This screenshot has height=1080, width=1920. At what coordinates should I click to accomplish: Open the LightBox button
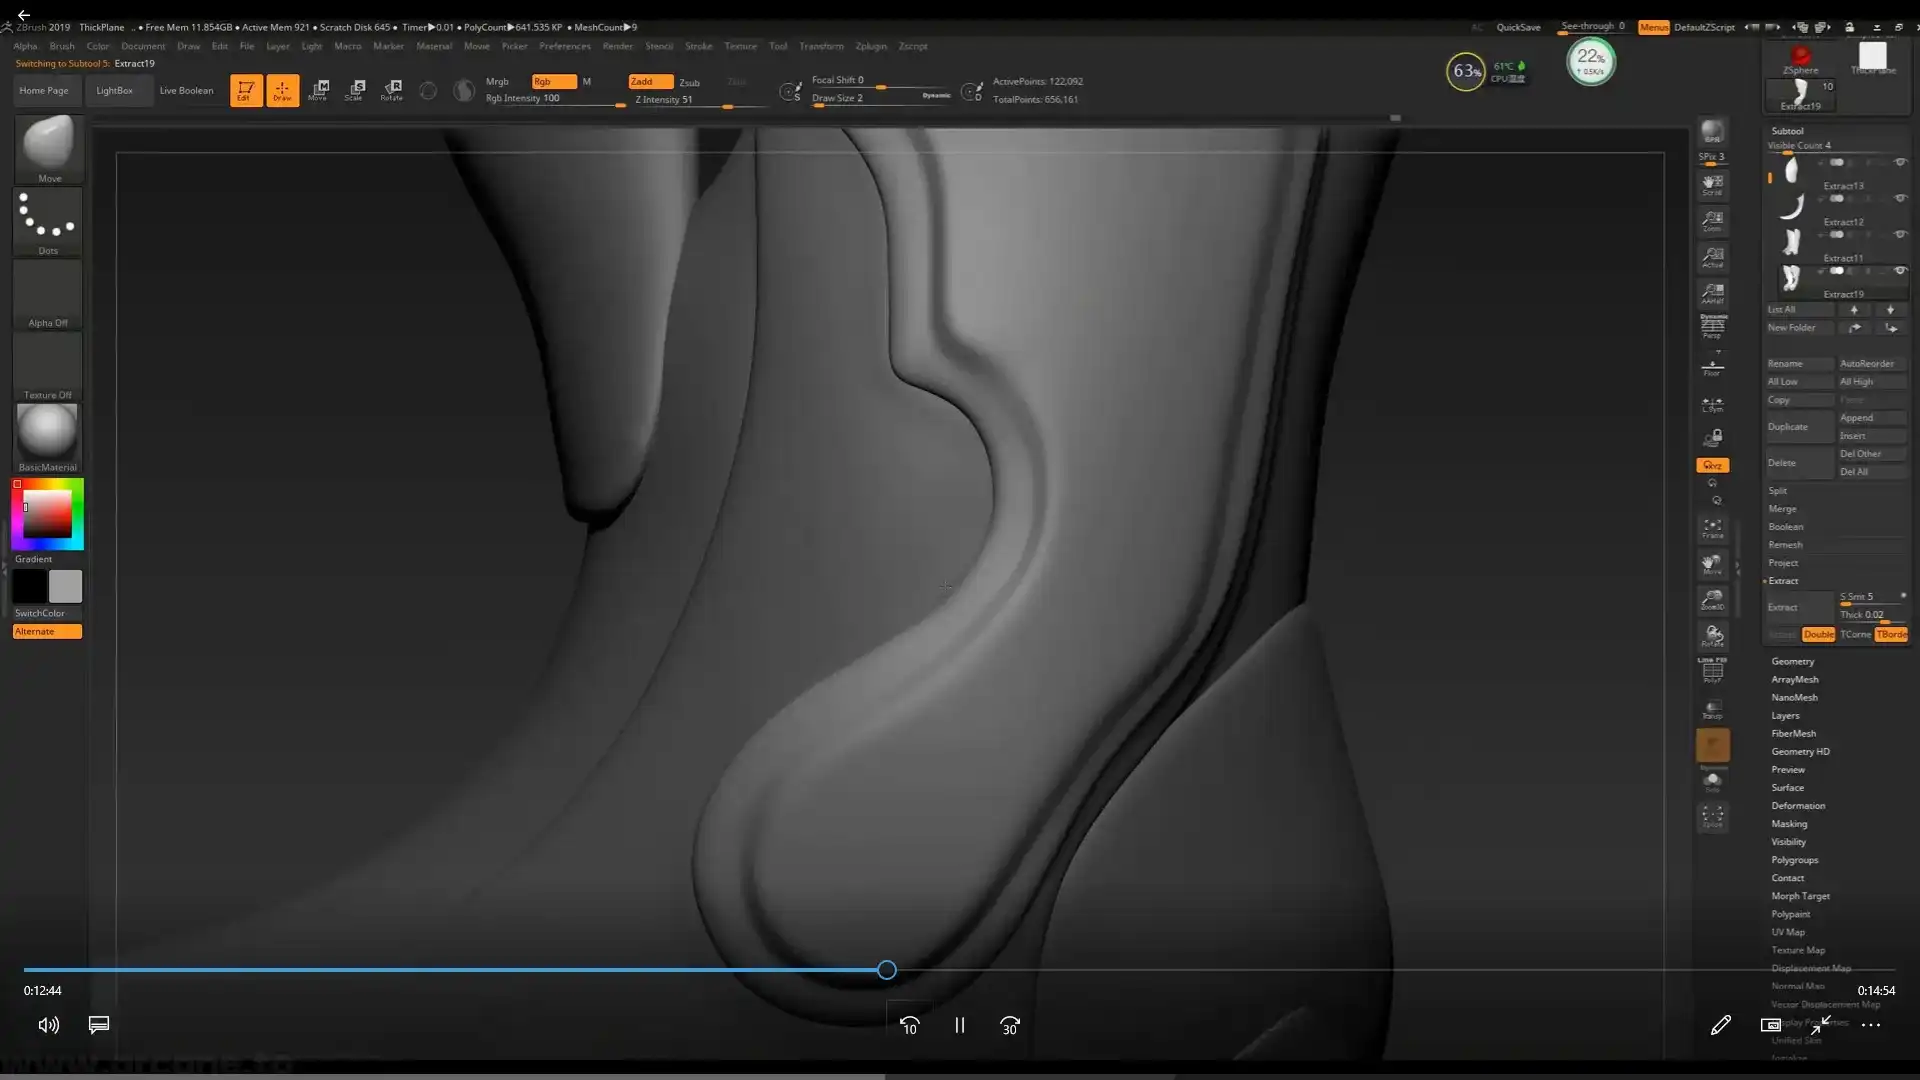(114, 90)
